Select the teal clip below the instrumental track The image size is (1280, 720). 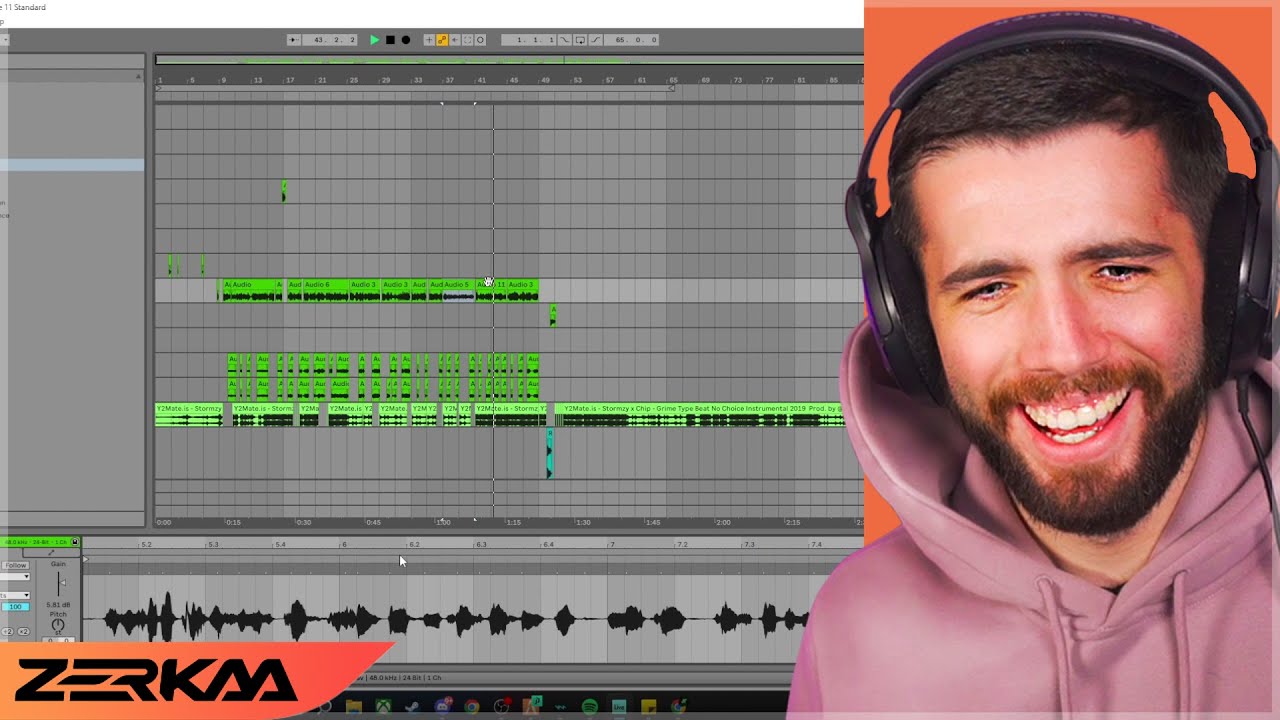[x=550, y=453]
